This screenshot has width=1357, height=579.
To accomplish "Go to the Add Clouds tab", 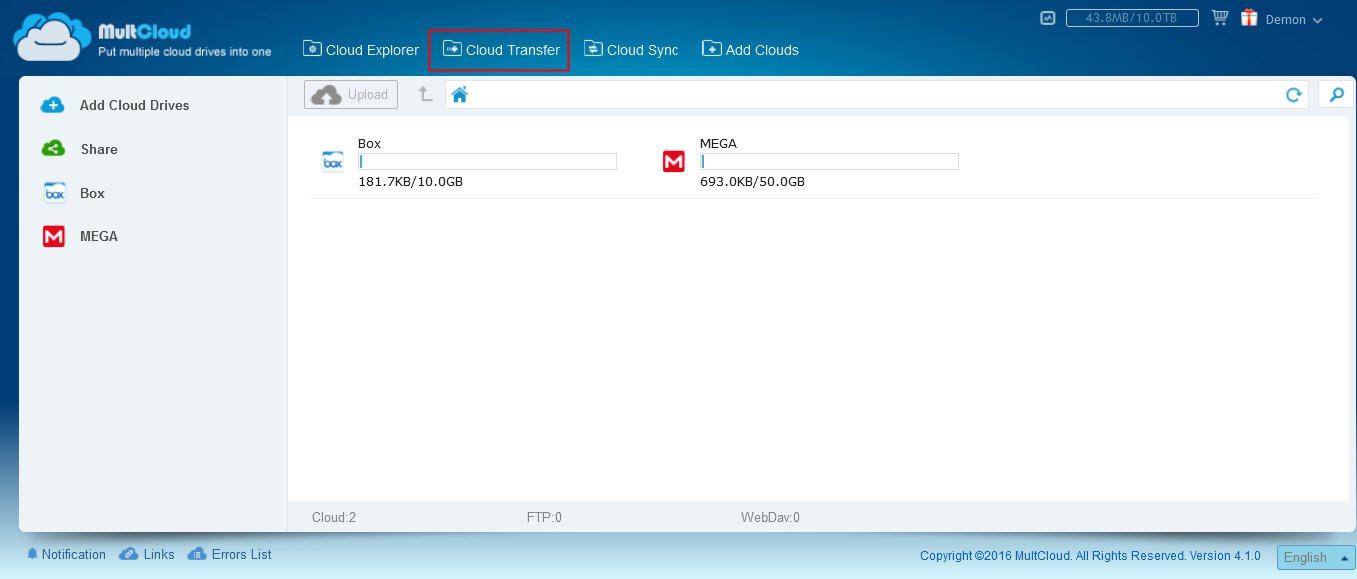I will point(750,50).
